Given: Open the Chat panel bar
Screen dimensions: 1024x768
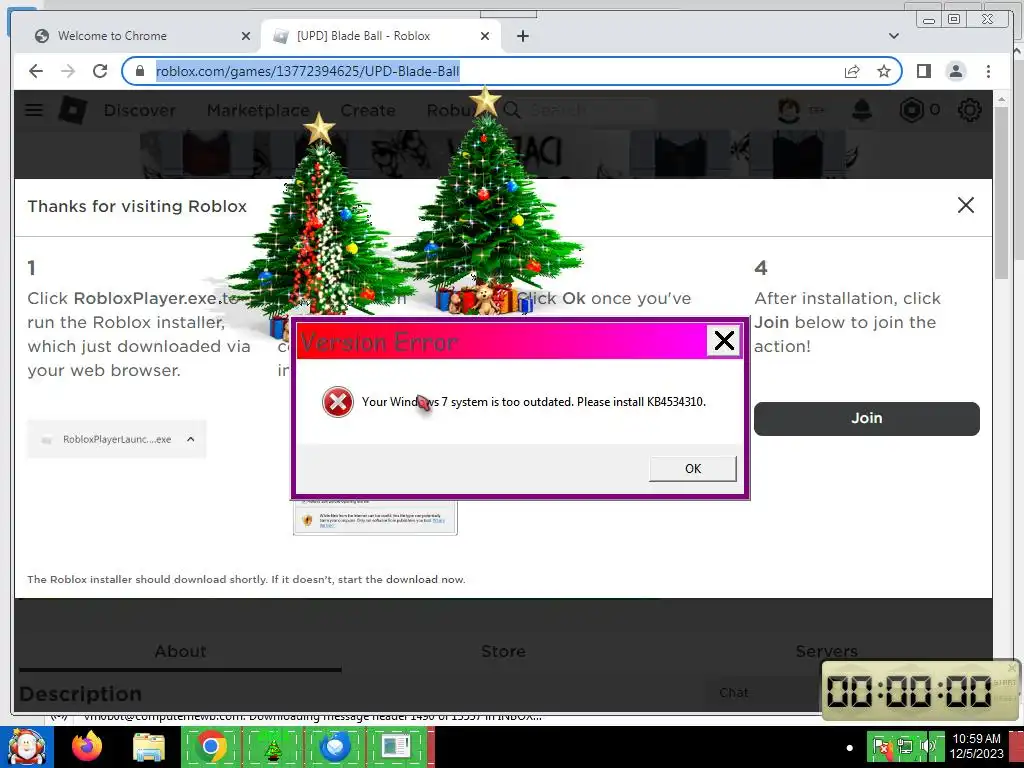Looking at the screenshot, I should coord(763,692).
